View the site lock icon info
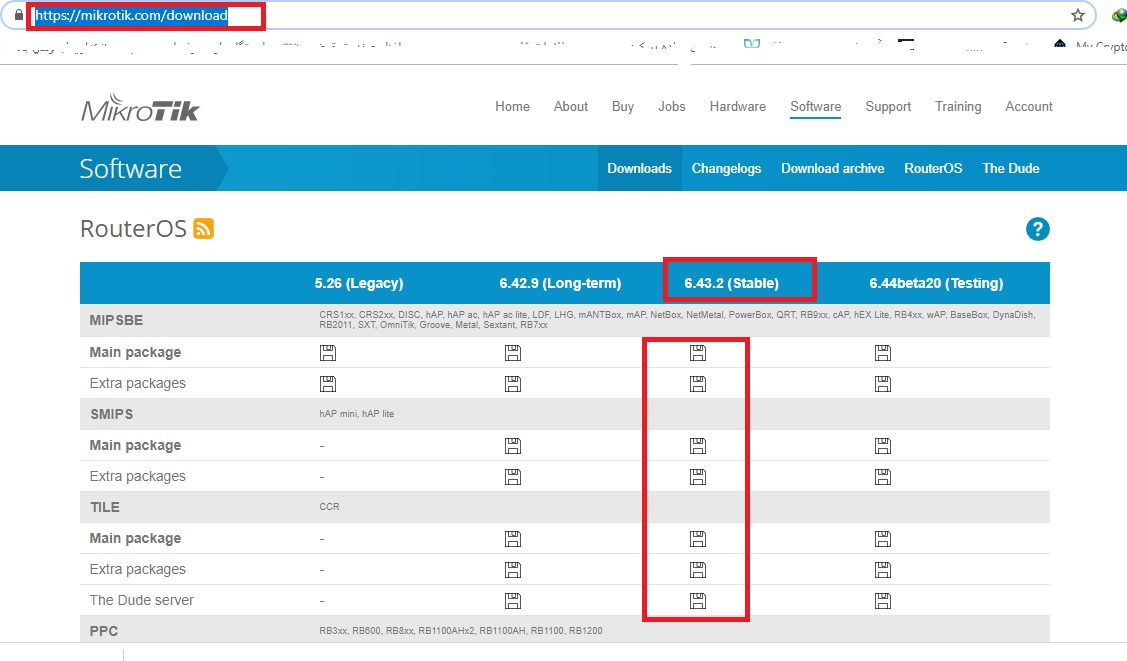The height and width of the screenshot is (661, 1127). click(19, 15)
